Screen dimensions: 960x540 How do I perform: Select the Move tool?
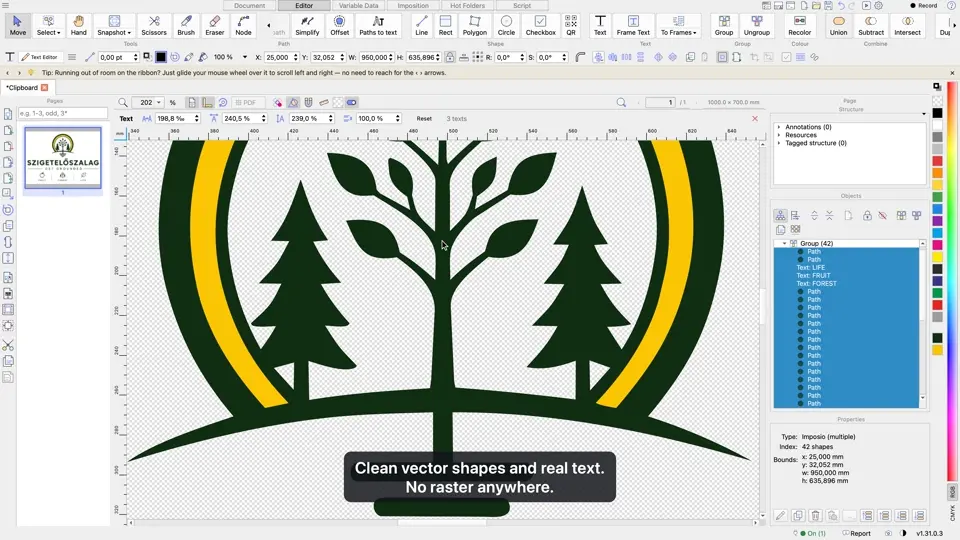click(x=18, y=25)
